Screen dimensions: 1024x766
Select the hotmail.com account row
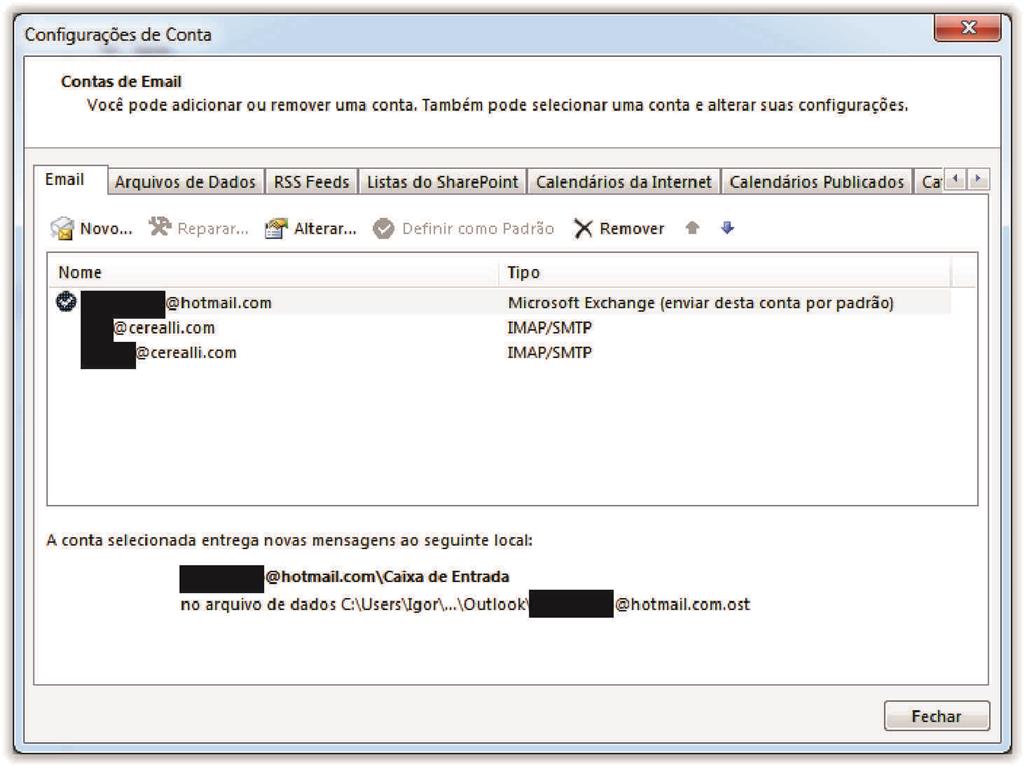tap(500, 302)
